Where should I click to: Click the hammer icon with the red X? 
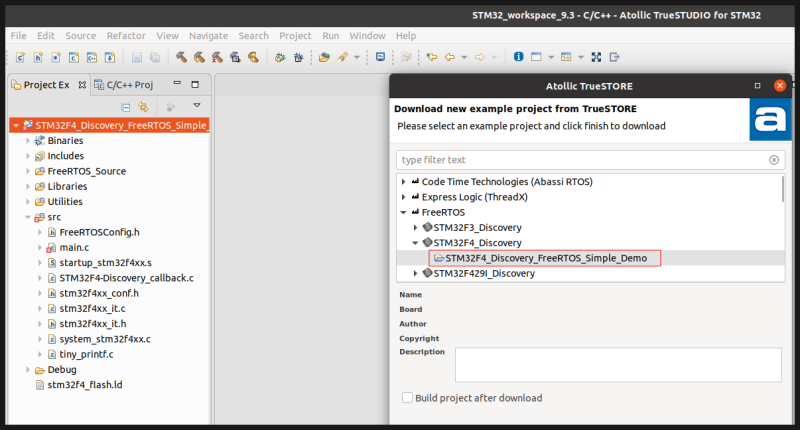point(217,57)
